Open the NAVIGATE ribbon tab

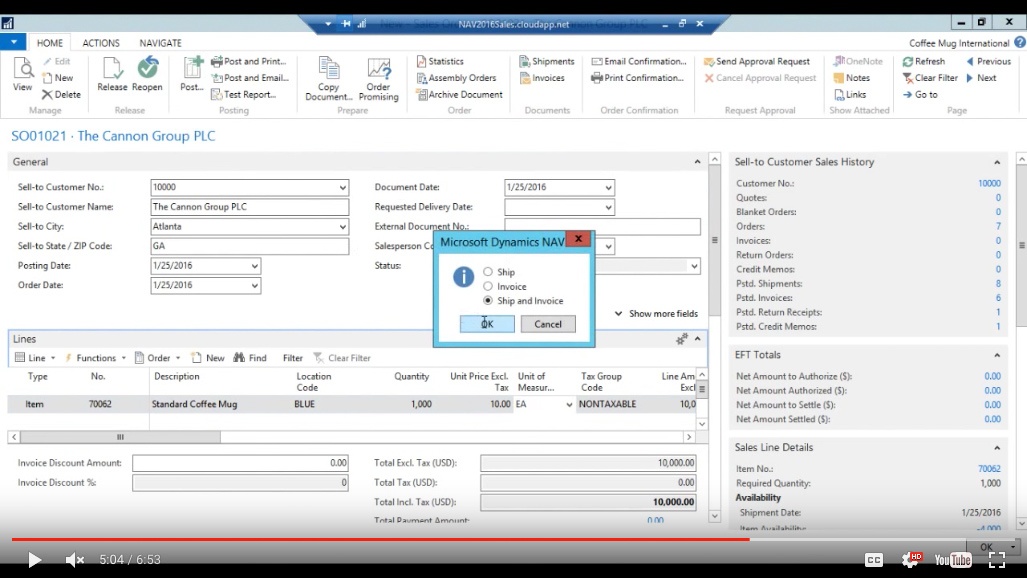click(160, 43)
